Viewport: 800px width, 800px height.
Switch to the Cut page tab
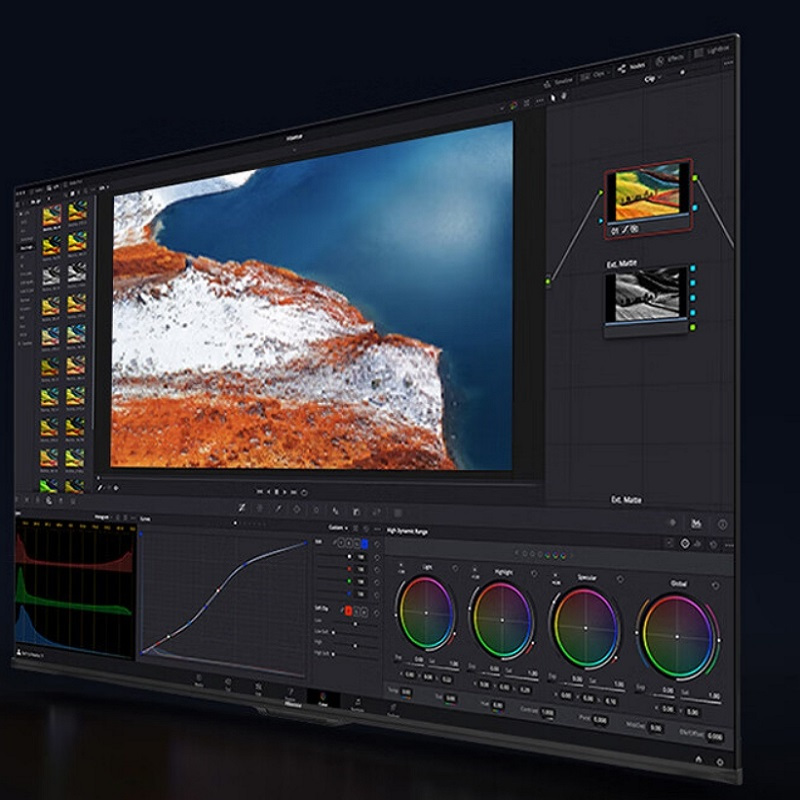[x=228, y=684]
